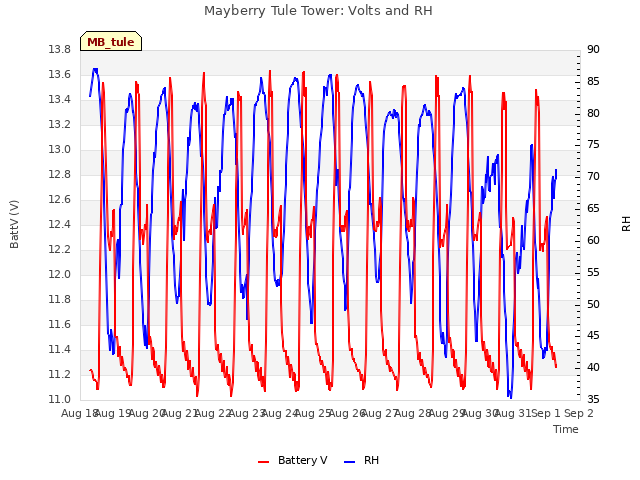Click the 55 tick on RH axis
640x480 pixels.
[x=593, y=272]
